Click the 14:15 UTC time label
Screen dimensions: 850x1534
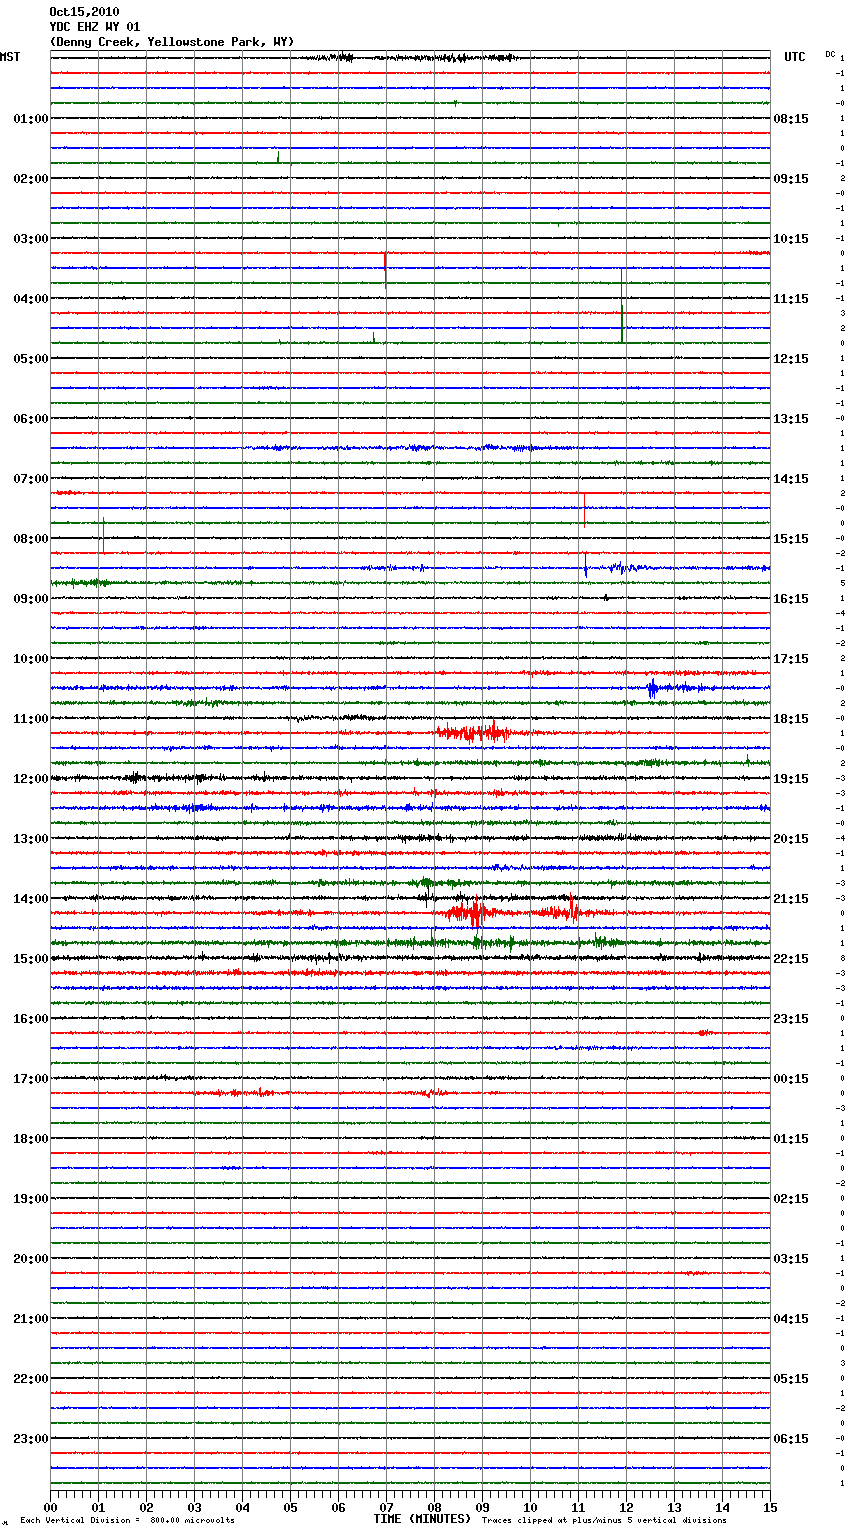pos(791,479)
